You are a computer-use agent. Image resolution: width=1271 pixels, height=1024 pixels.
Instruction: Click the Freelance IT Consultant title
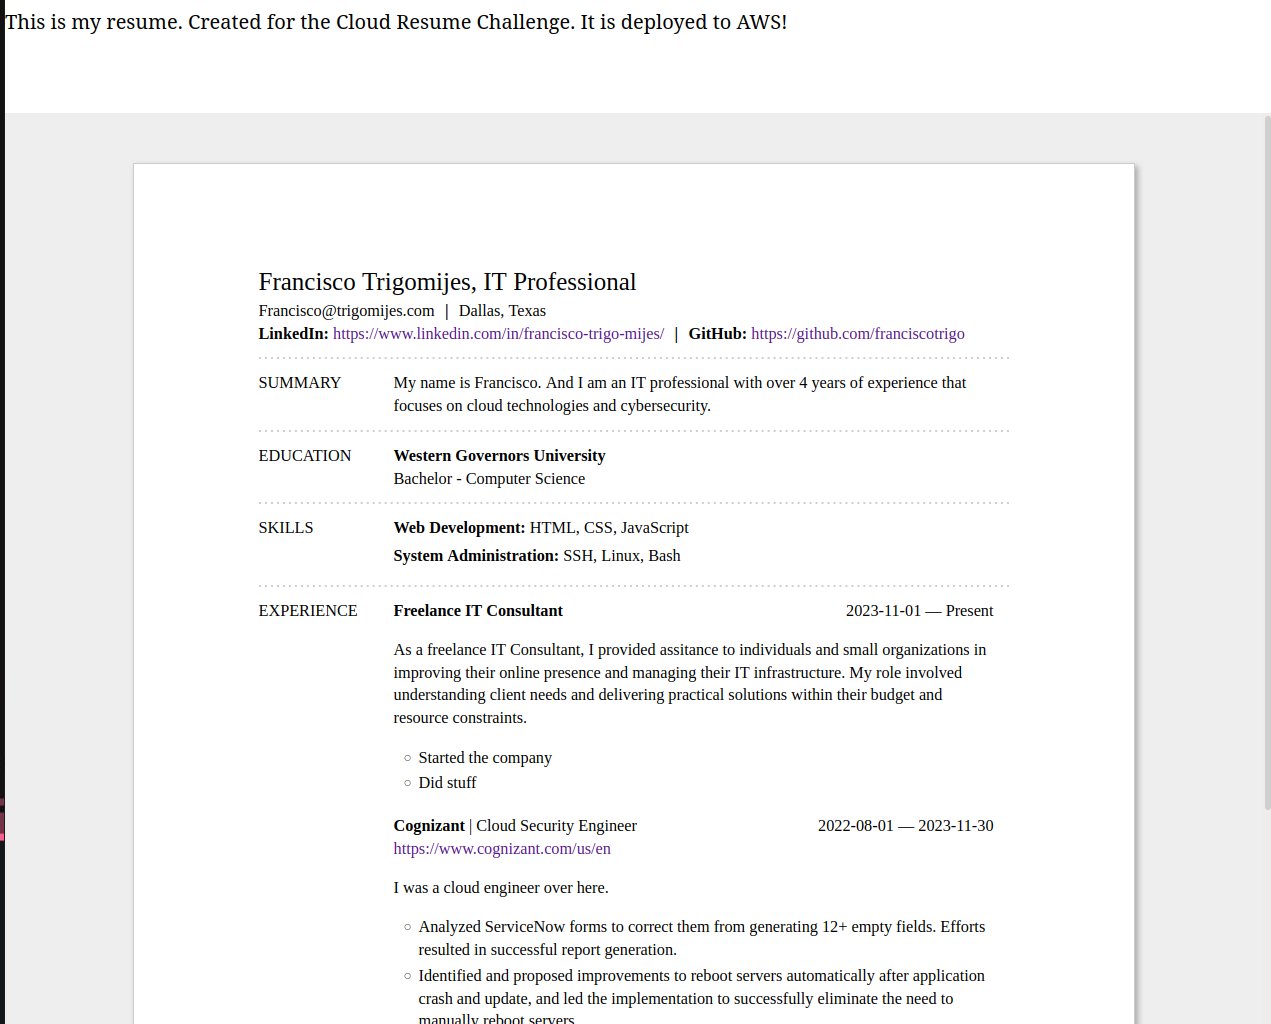pos(478,611)
